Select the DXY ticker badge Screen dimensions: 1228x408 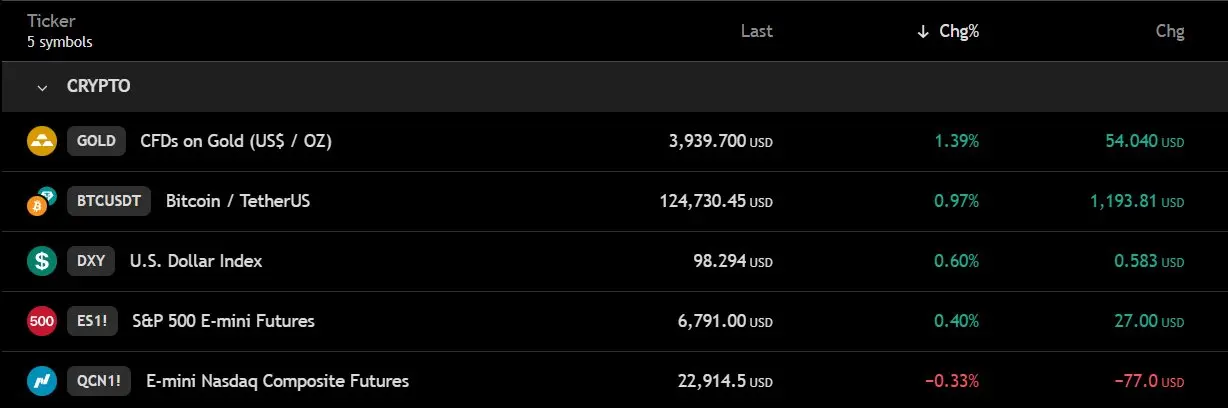(x=91, y=261)
